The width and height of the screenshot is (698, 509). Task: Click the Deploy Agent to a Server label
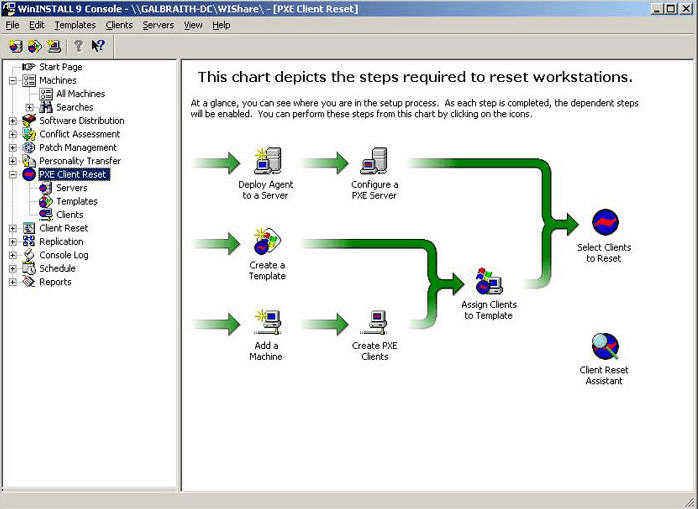[x=266, y=190]
